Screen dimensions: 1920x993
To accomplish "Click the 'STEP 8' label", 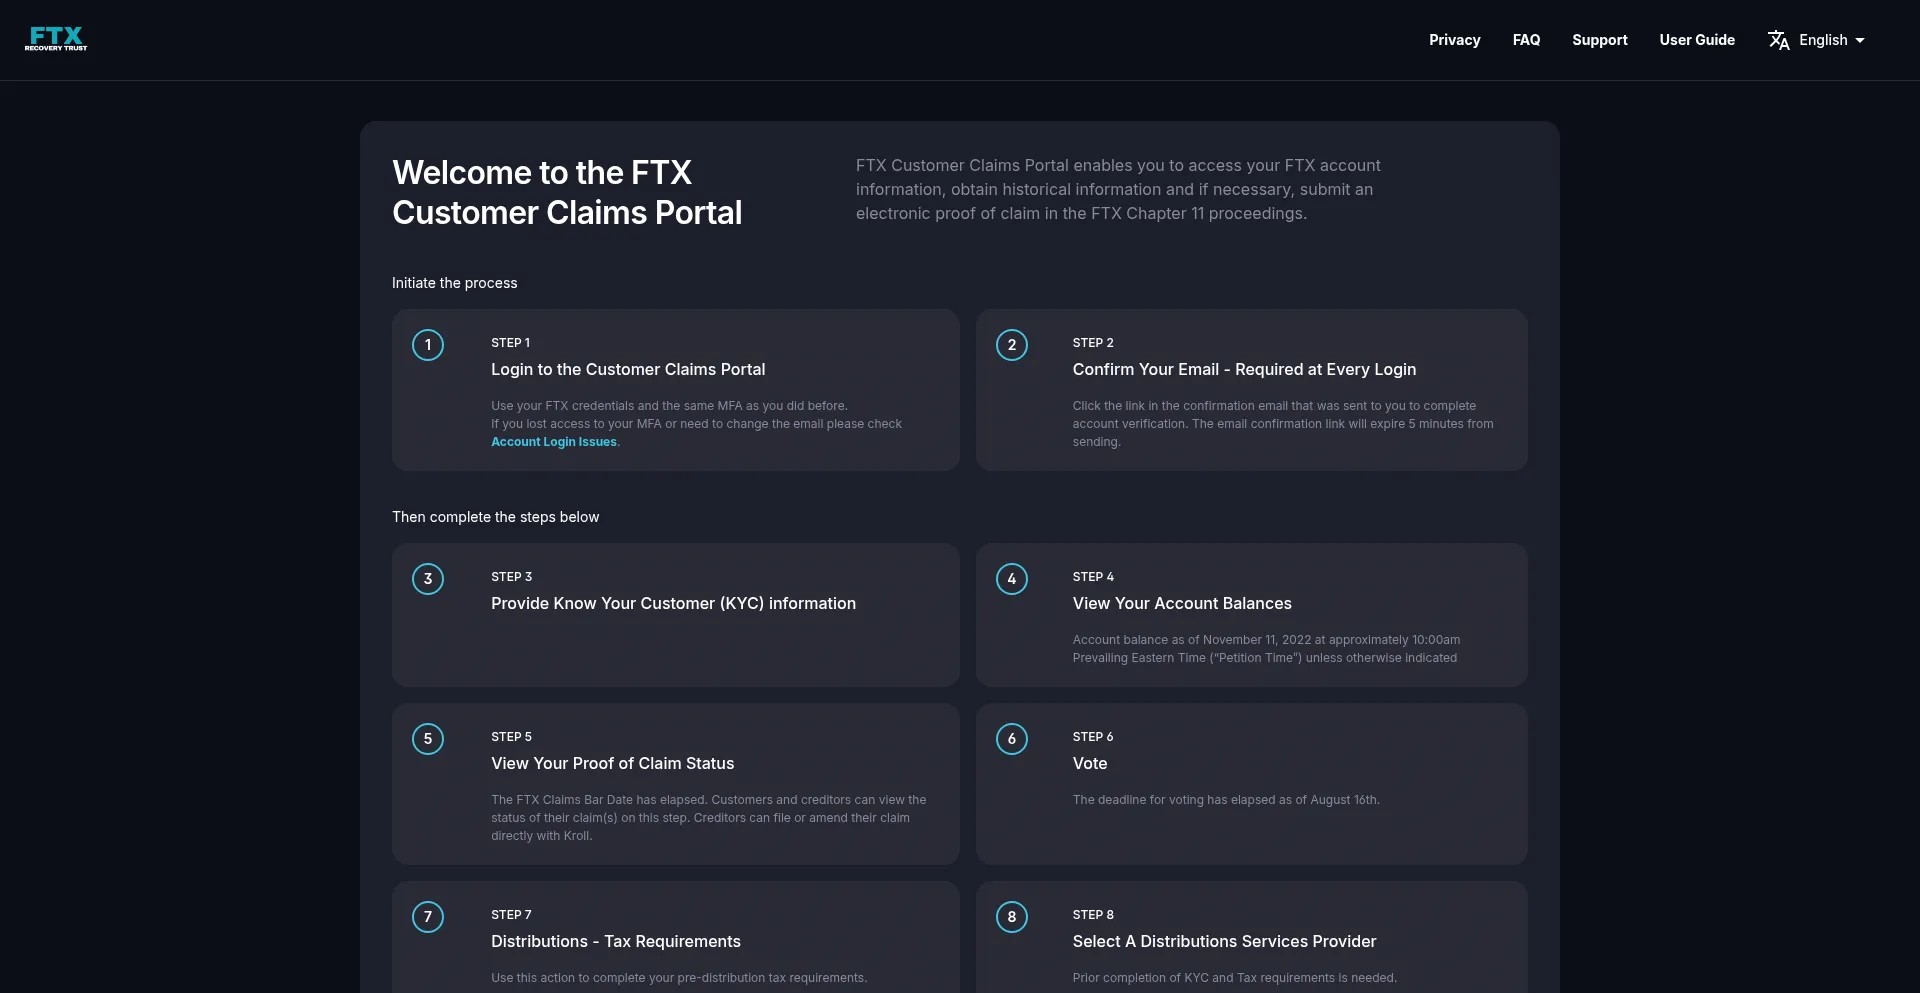I will tap(1093, 915).
